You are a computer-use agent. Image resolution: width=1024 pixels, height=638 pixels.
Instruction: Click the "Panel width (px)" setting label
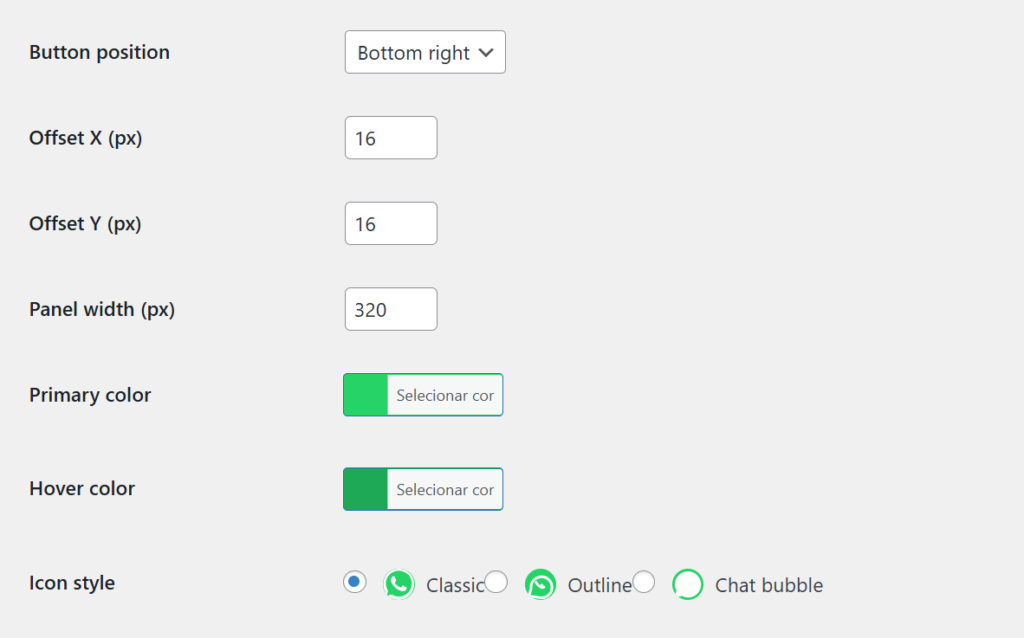tap(102, 310)
